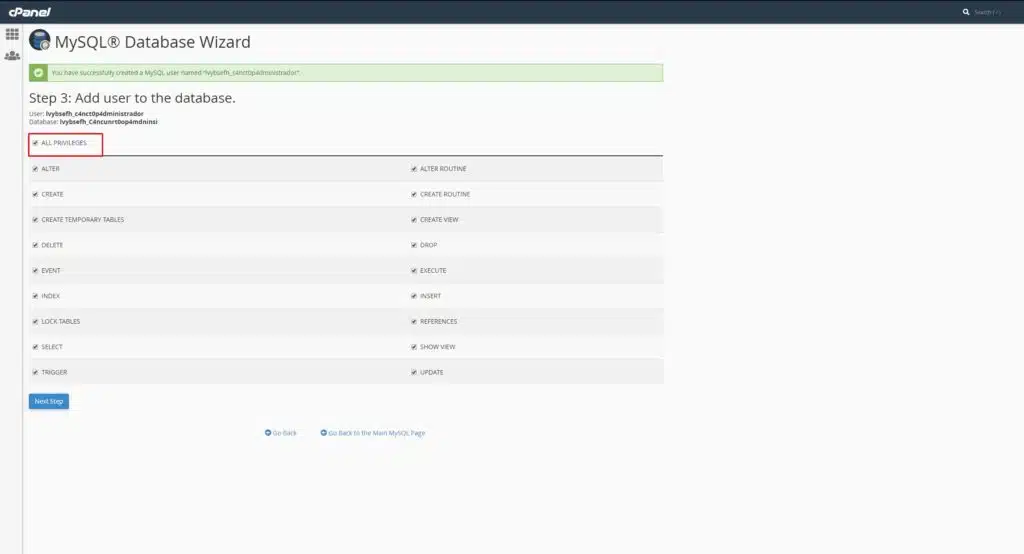Click the successfully created user message

click(x=176, y=73)
